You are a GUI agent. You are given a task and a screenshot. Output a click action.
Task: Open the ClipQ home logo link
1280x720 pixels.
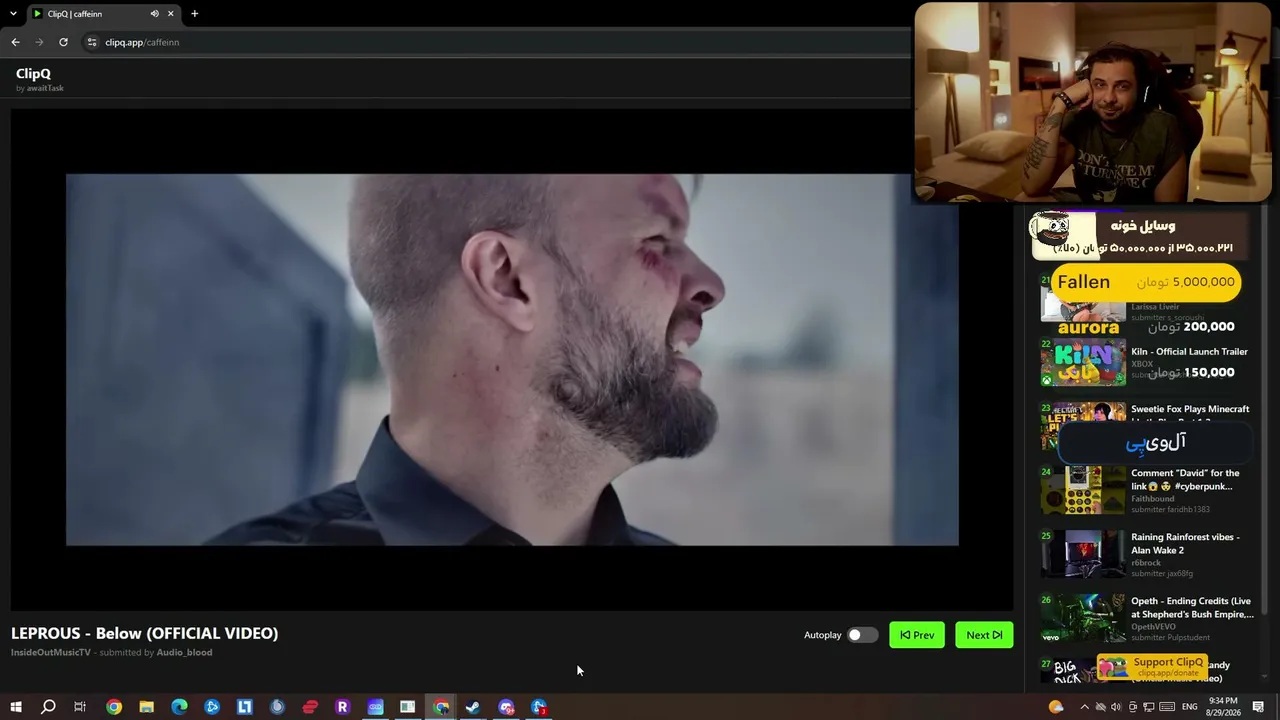[33, 73]
